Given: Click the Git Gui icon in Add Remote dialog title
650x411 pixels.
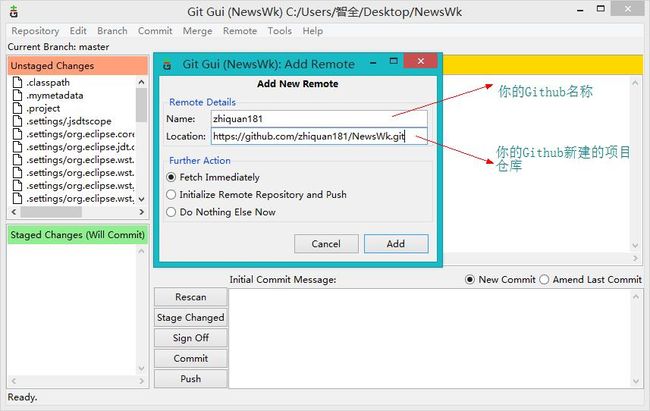Looking at the screenshot, I should (x=167, y=65).
